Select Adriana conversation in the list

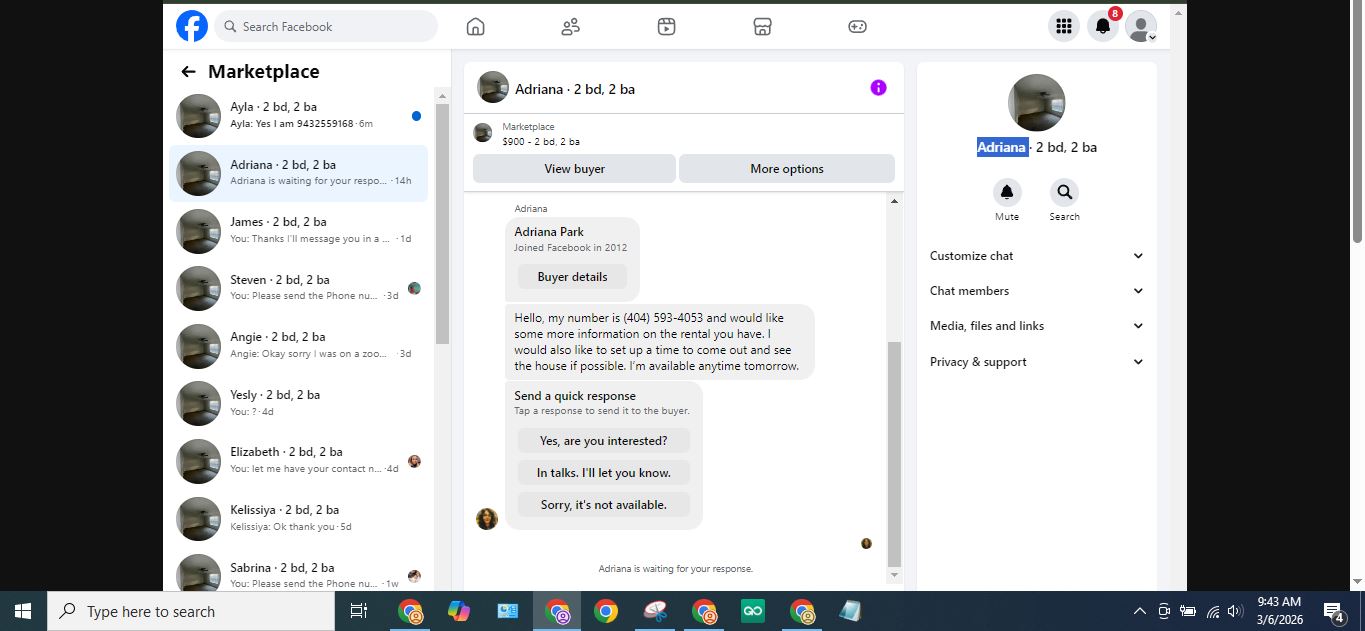tap(298, 173)
